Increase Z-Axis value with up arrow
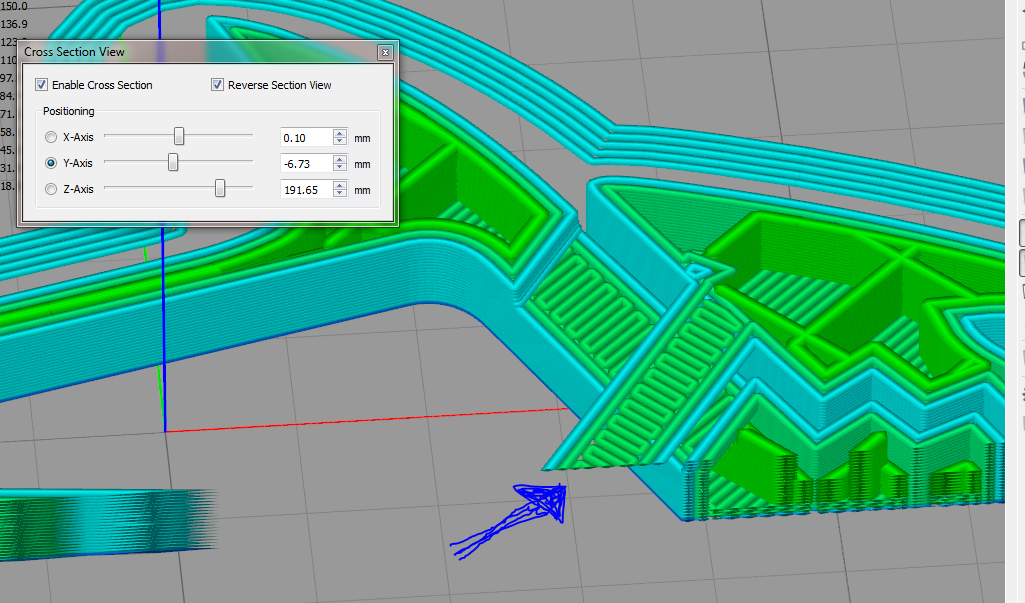Viewport: 1025px width, 603px height. point(339,186)
